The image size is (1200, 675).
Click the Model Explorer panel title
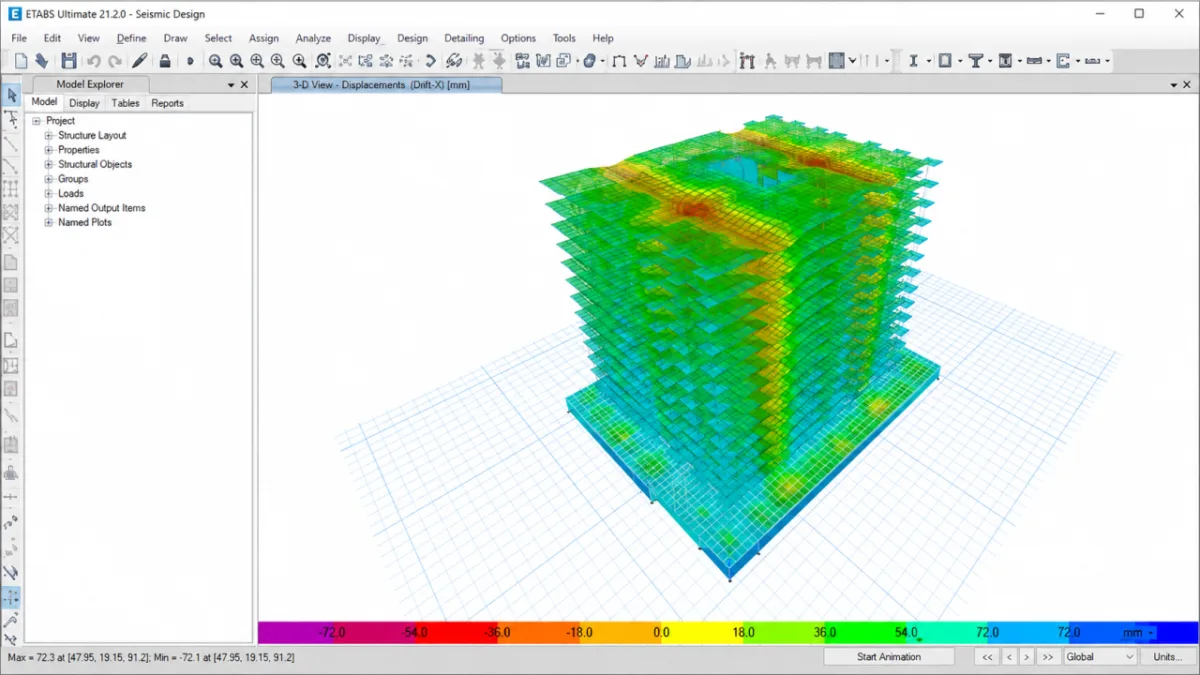pos(90,85)
